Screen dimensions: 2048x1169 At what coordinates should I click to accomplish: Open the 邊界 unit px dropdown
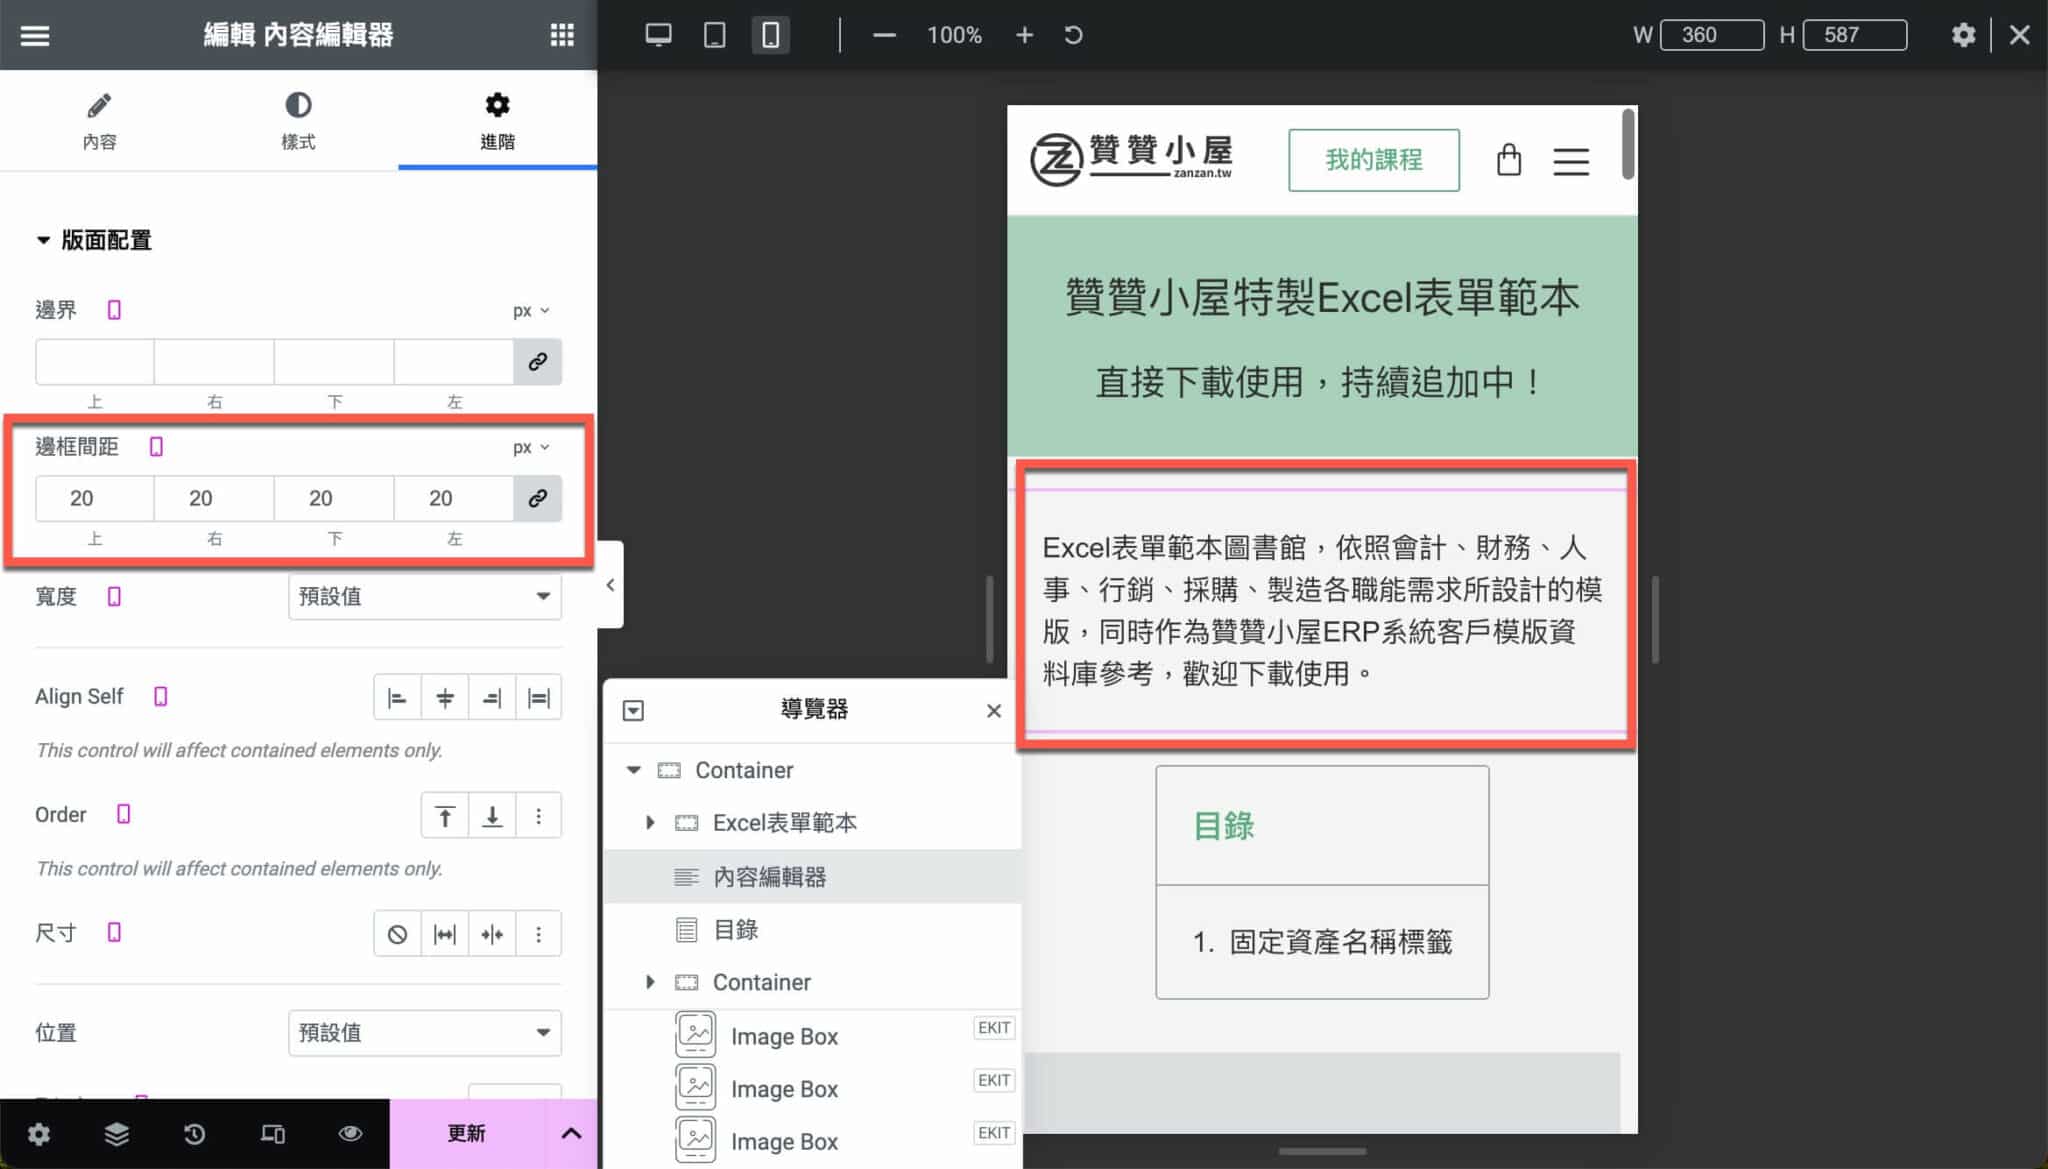pos(531,310)
